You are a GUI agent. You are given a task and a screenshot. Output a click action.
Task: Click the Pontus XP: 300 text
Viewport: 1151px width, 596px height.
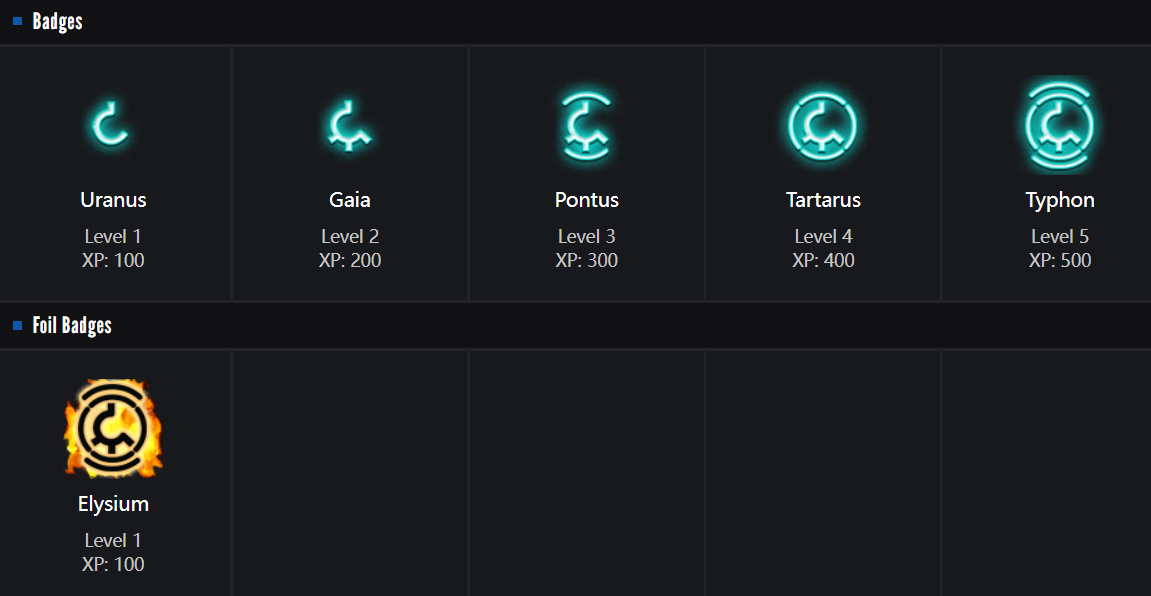(587, 261)
